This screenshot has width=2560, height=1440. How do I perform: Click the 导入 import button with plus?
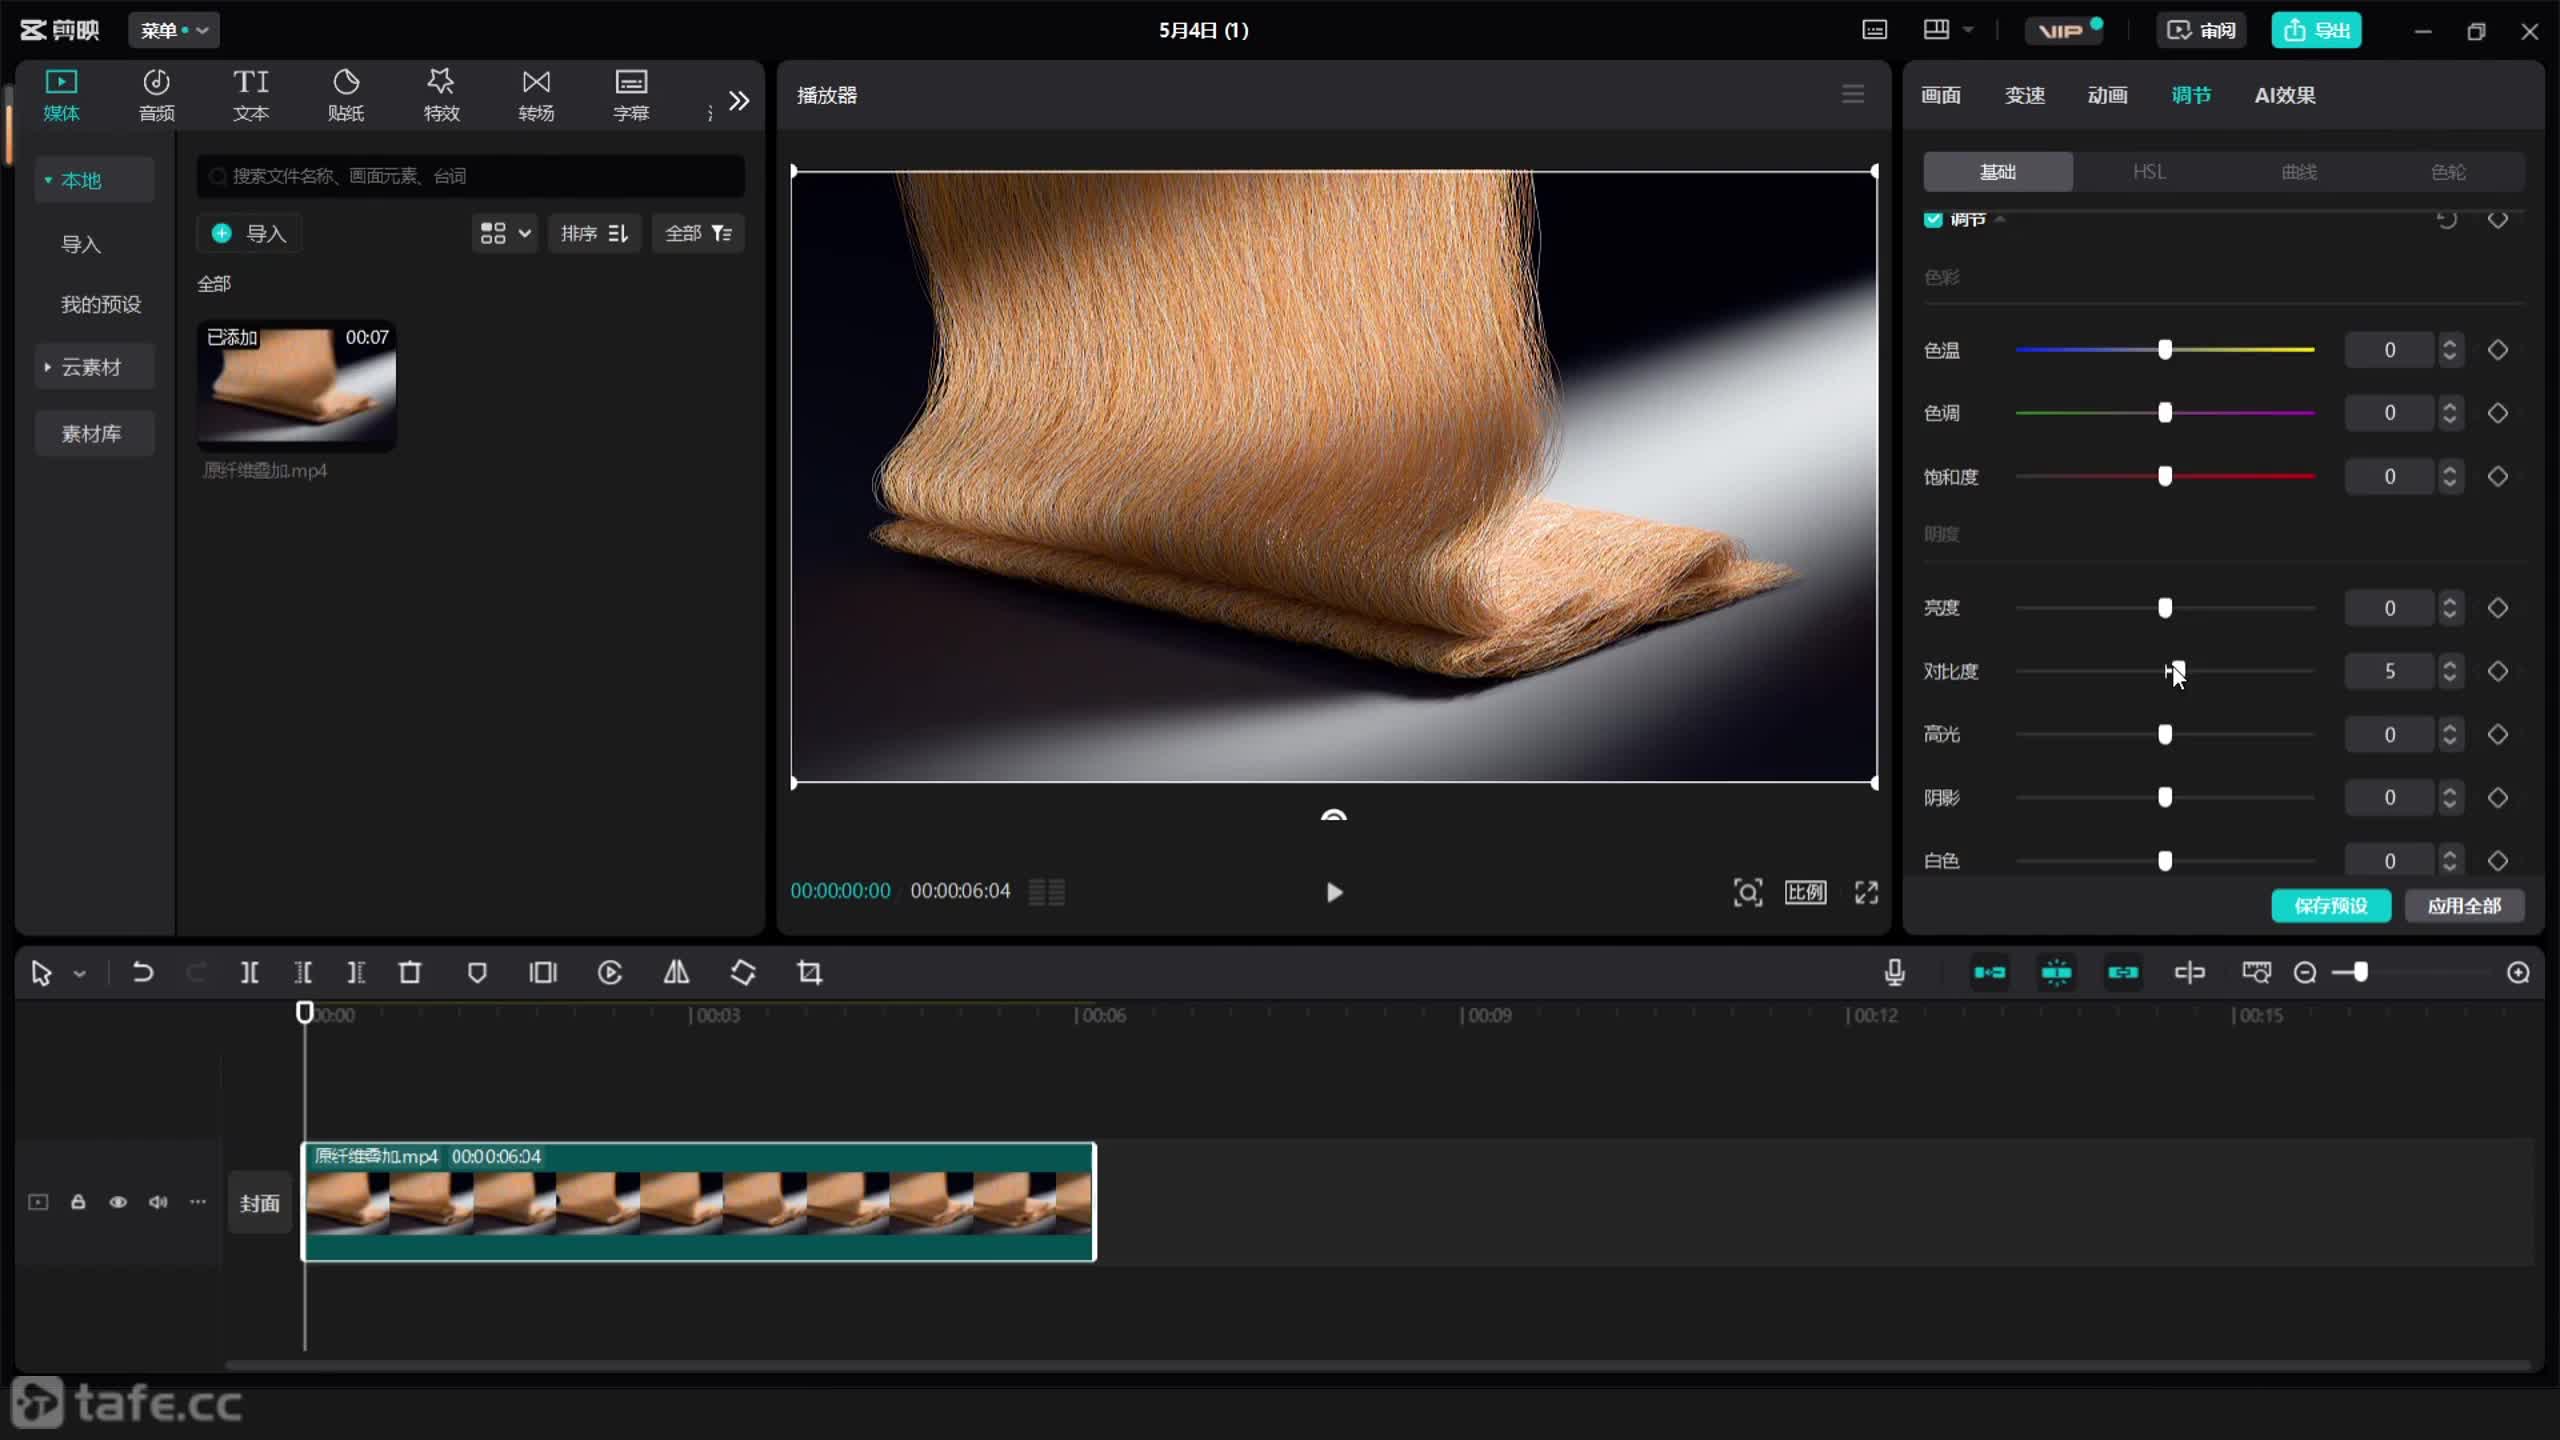tap(249, 233)
